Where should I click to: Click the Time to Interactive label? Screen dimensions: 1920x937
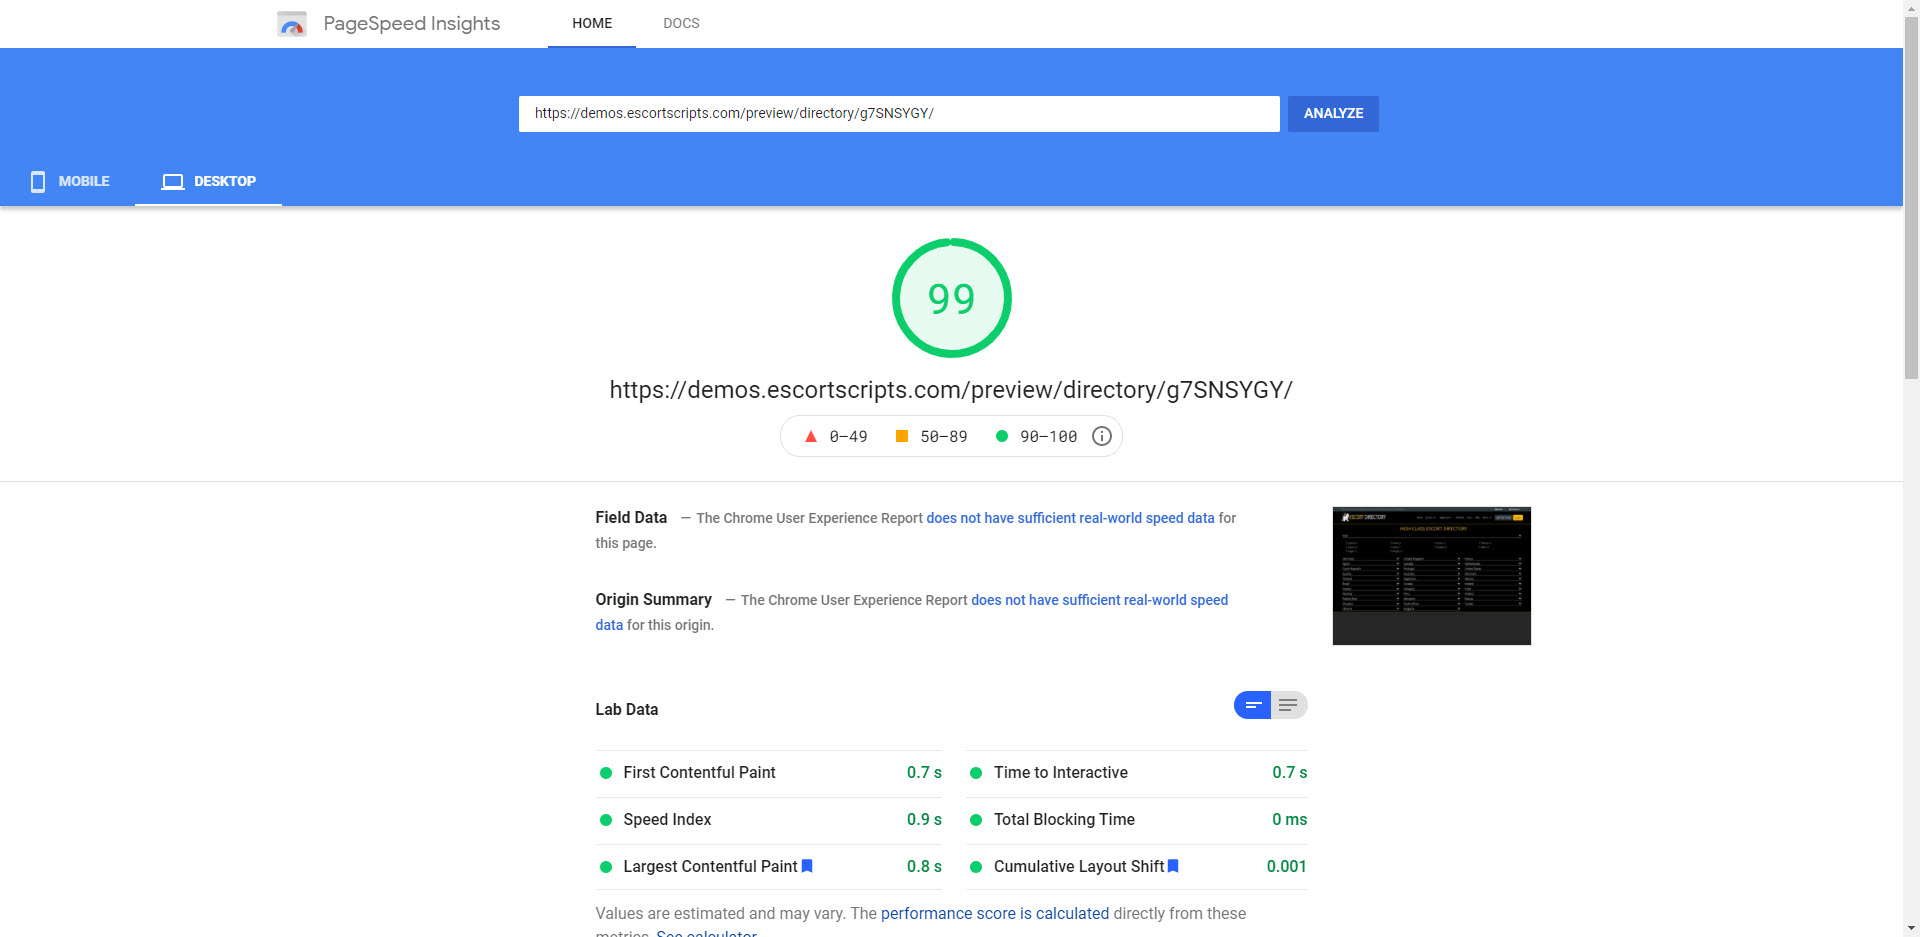coord(1060,772)
